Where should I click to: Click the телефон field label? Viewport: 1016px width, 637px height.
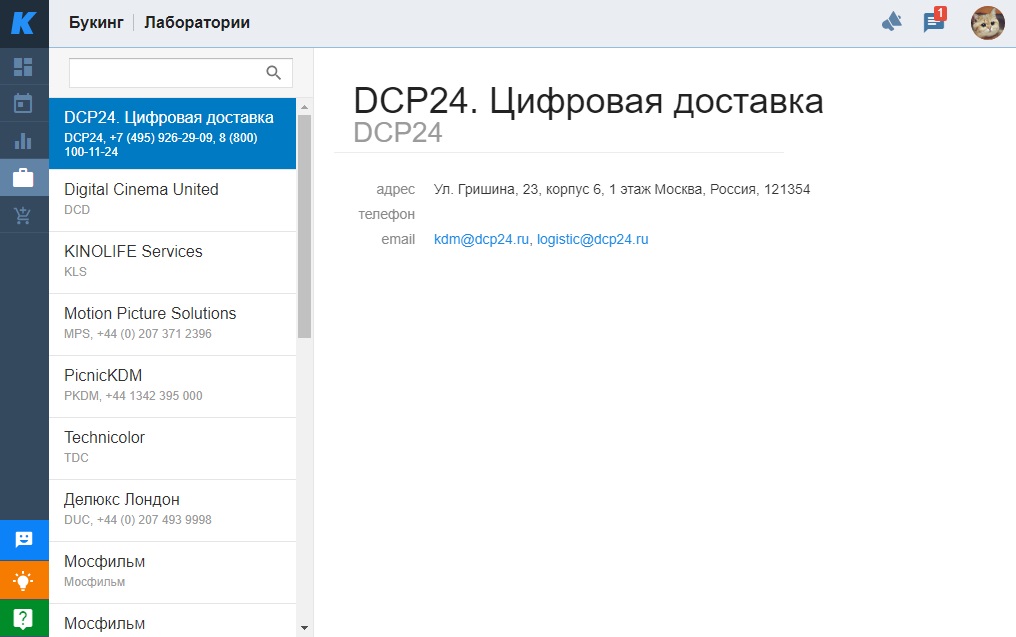(387, 214)
